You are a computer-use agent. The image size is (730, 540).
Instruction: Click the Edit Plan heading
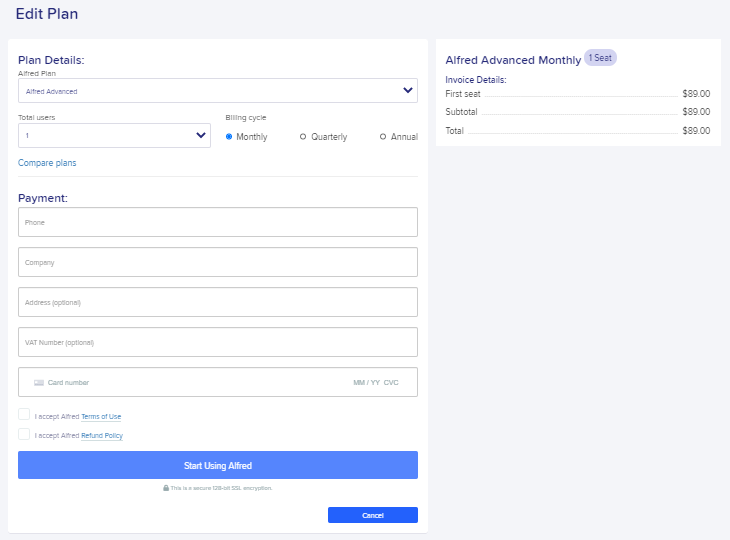(x=47, y=14)
